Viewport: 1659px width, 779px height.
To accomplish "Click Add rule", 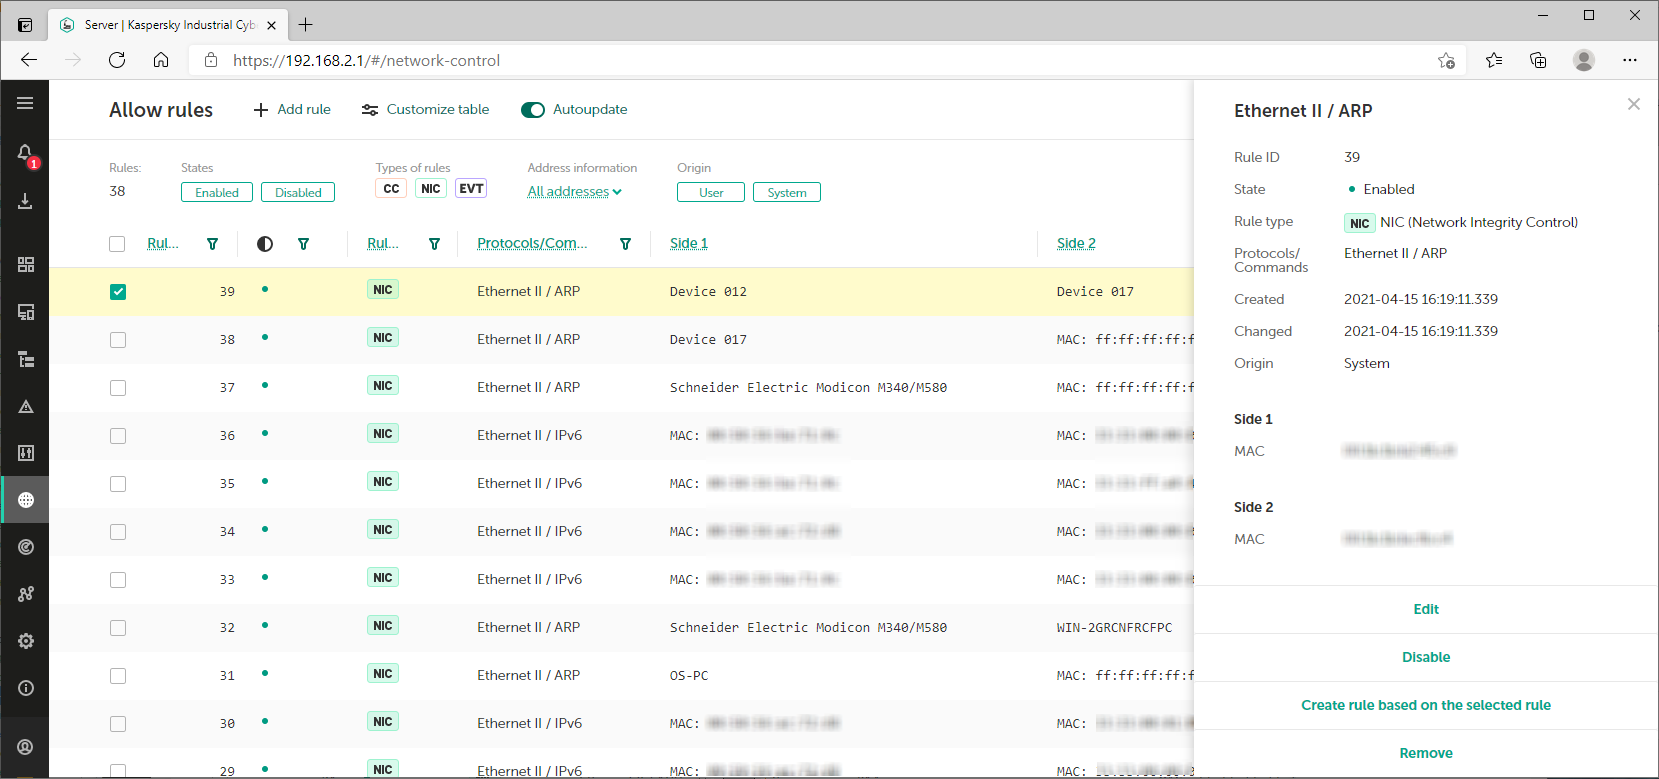I will pyautogui.click(x=291, y=110).
